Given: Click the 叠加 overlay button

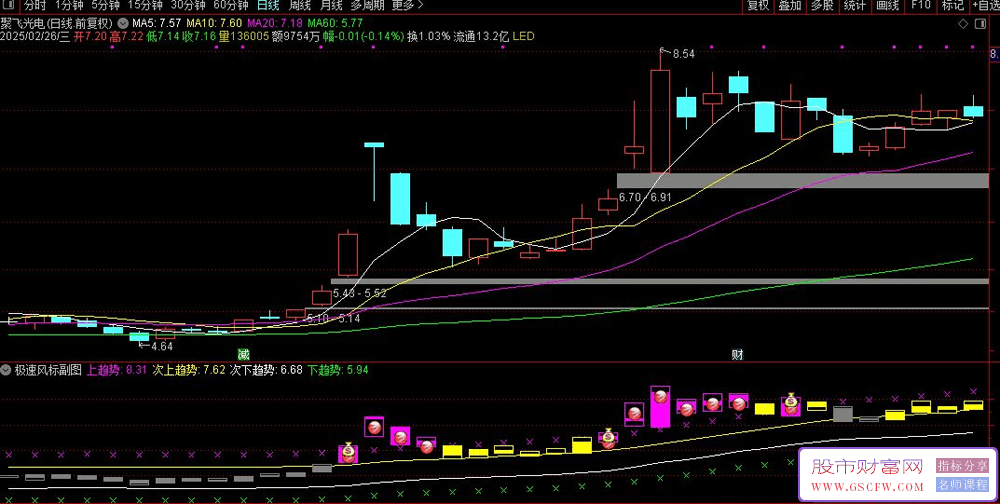Looking at the screenshot, I should click(790, 6).
